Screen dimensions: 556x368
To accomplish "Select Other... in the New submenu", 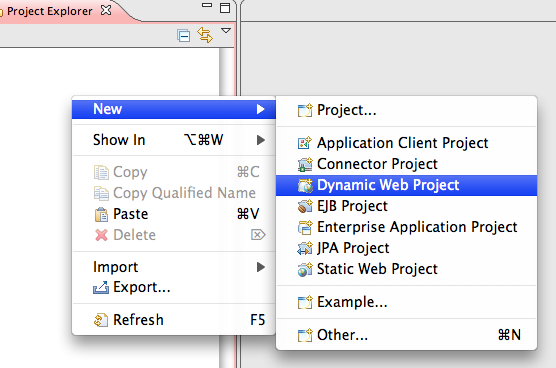I will pyautogui.click(x=406, y=335).
